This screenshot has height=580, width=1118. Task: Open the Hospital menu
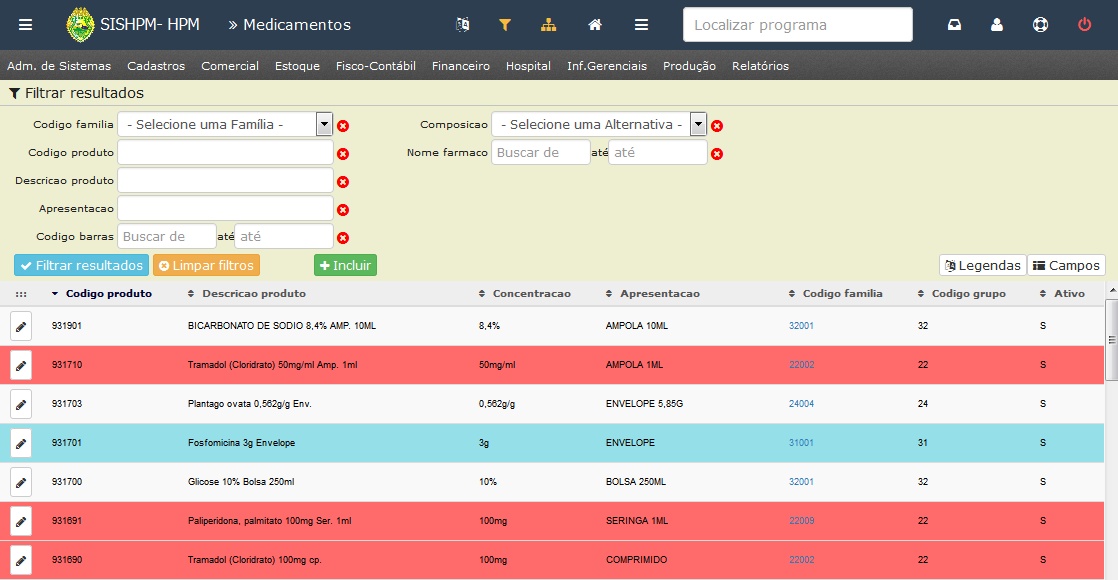coord(528,66)
